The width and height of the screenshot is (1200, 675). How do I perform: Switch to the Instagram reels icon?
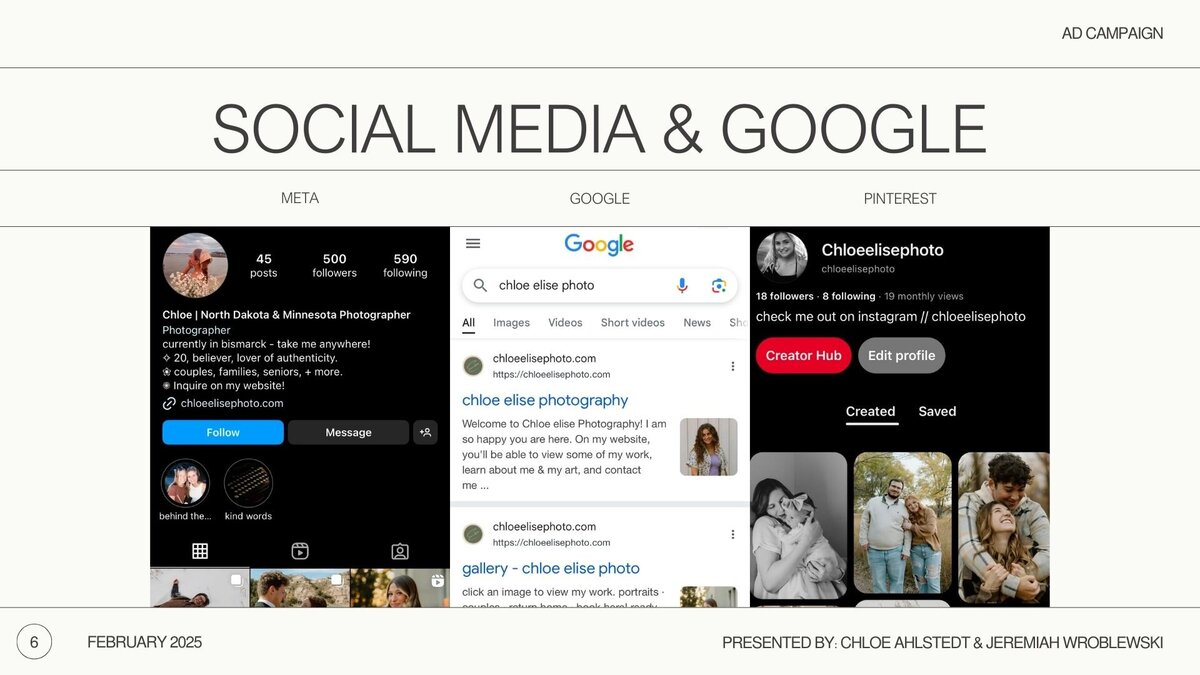pyautogui.click(x=300, y=551)
